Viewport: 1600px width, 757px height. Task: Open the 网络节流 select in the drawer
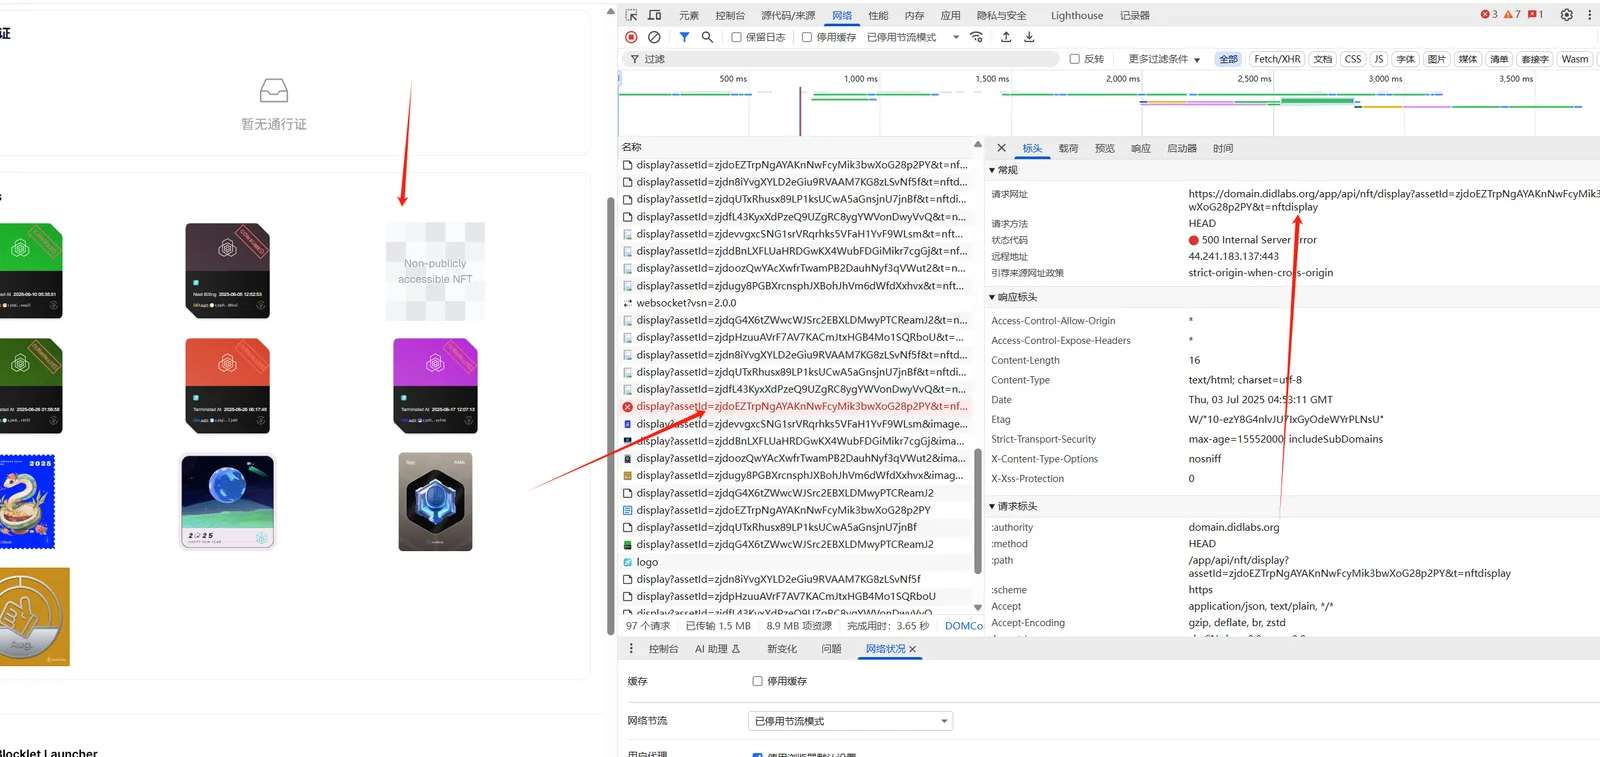850,721
